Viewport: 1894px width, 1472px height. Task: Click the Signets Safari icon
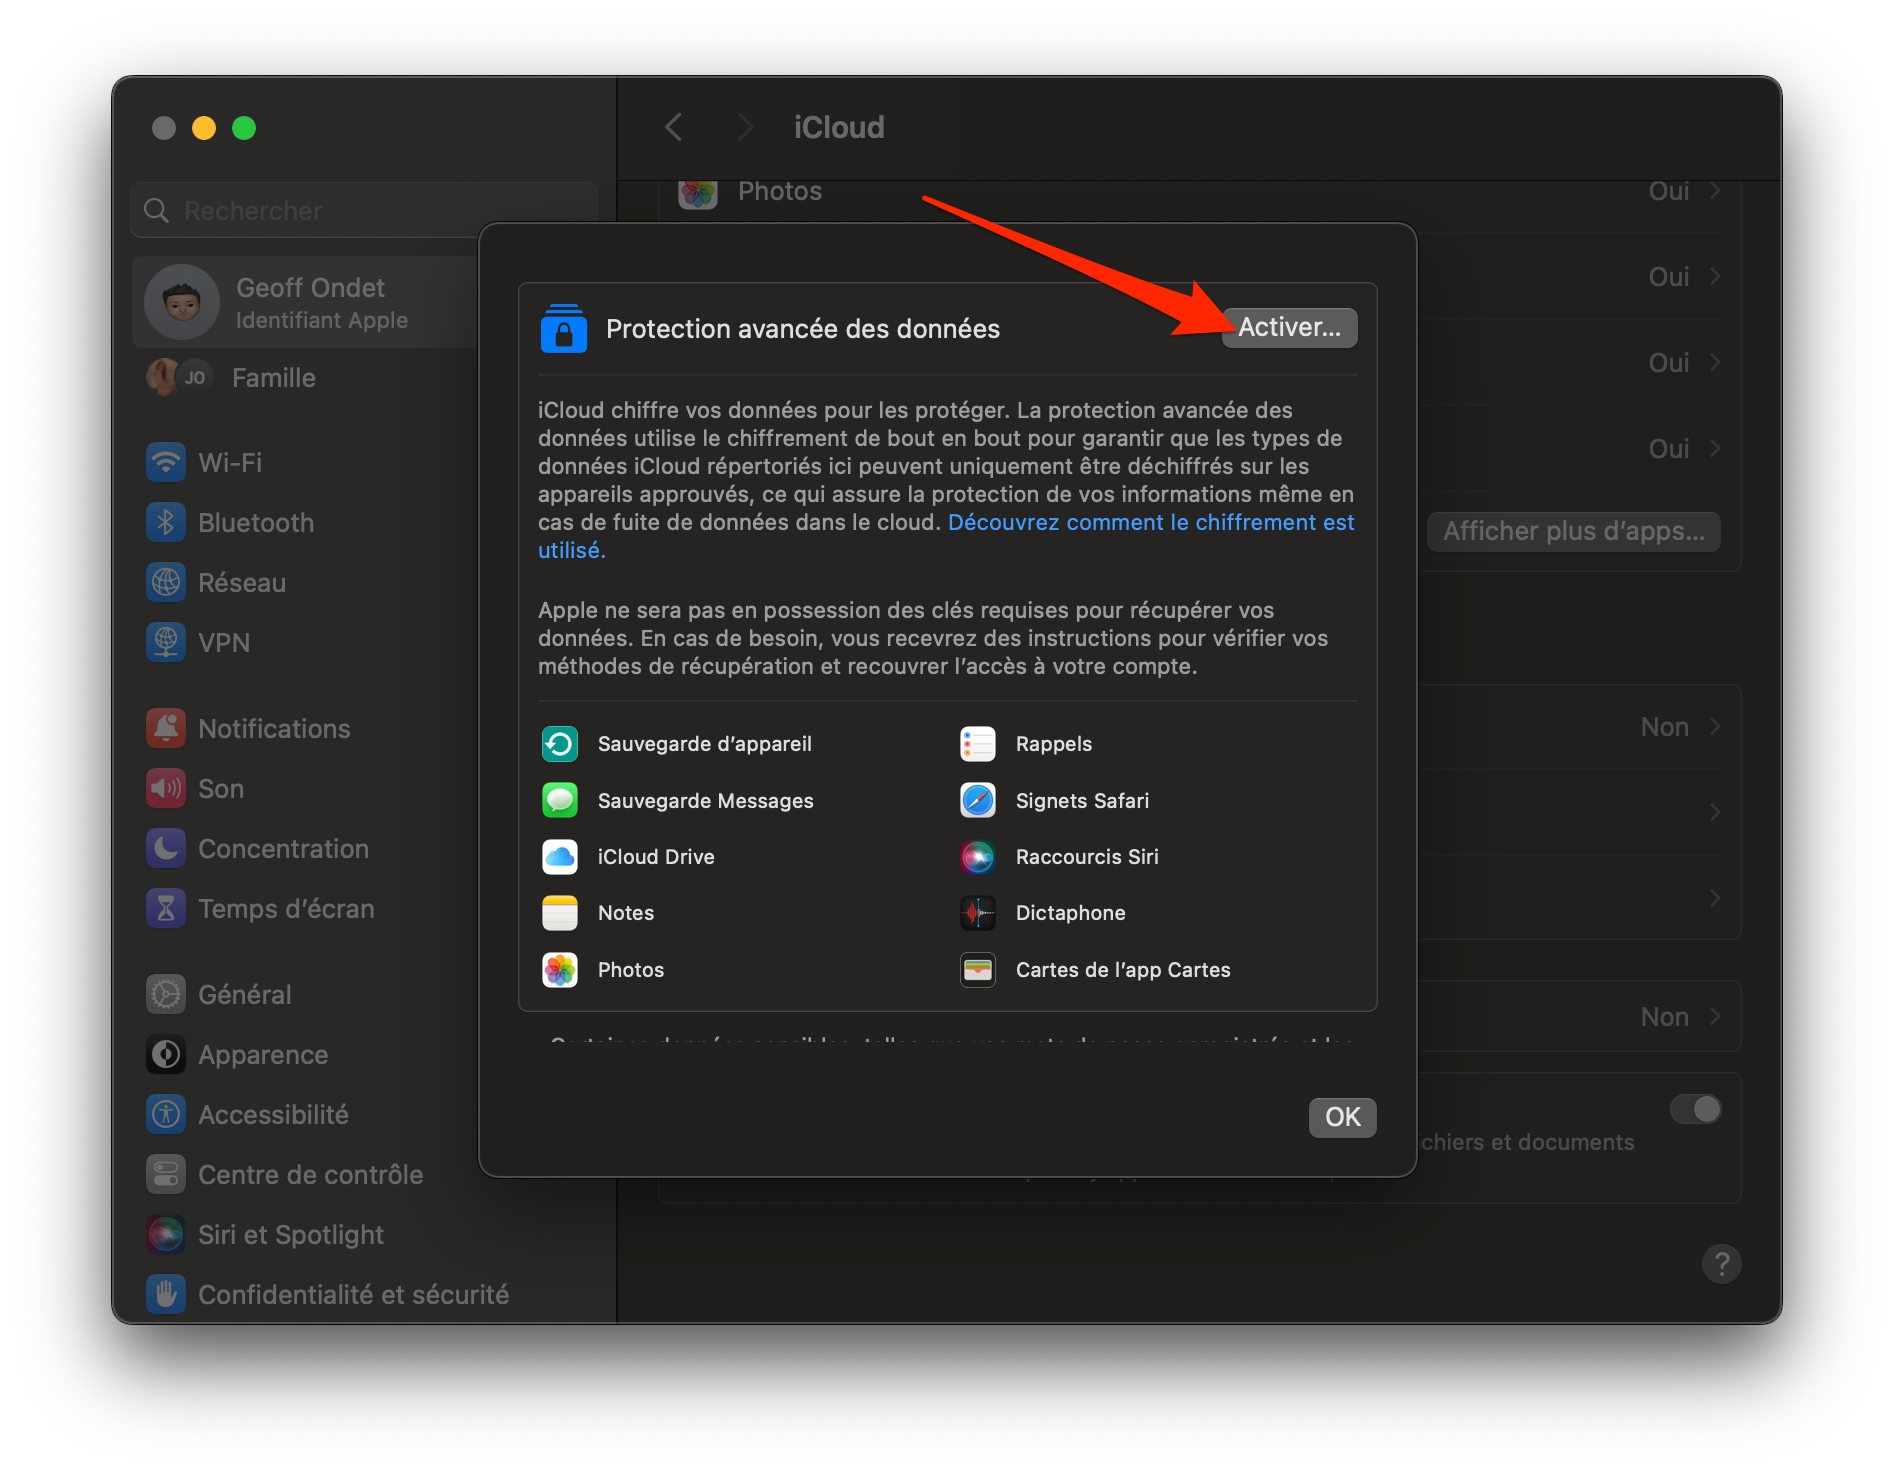[978, 801]
